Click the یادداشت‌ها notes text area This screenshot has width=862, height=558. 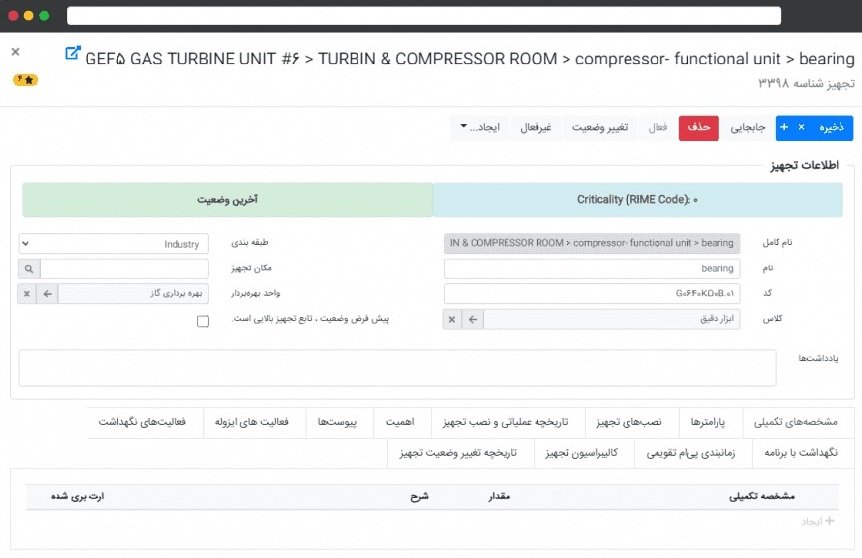point(397,368)
